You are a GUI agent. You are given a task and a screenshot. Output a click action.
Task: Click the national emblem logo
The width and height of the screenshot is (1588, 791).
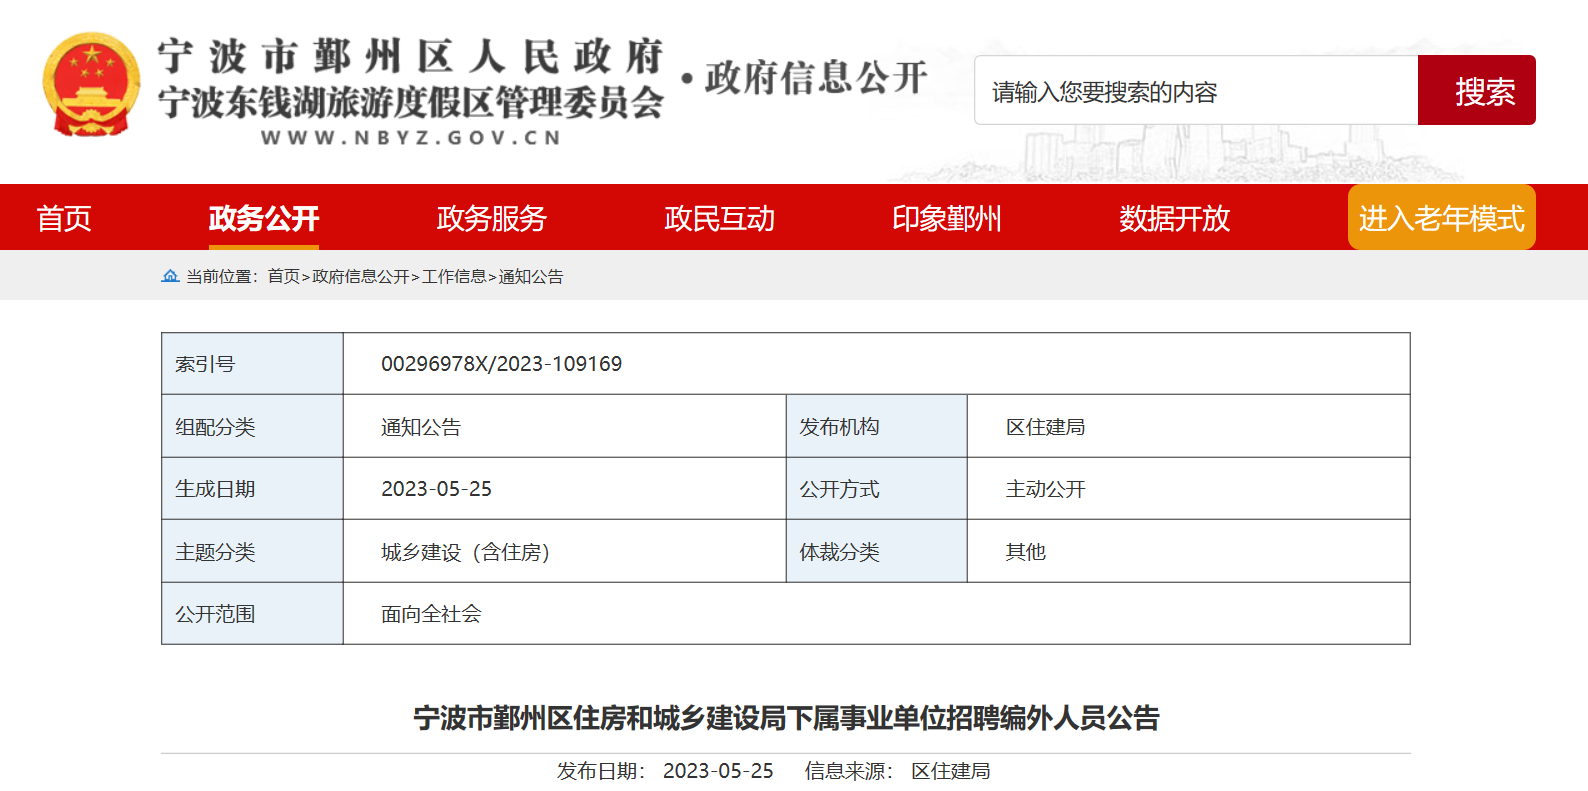(91, 84)
